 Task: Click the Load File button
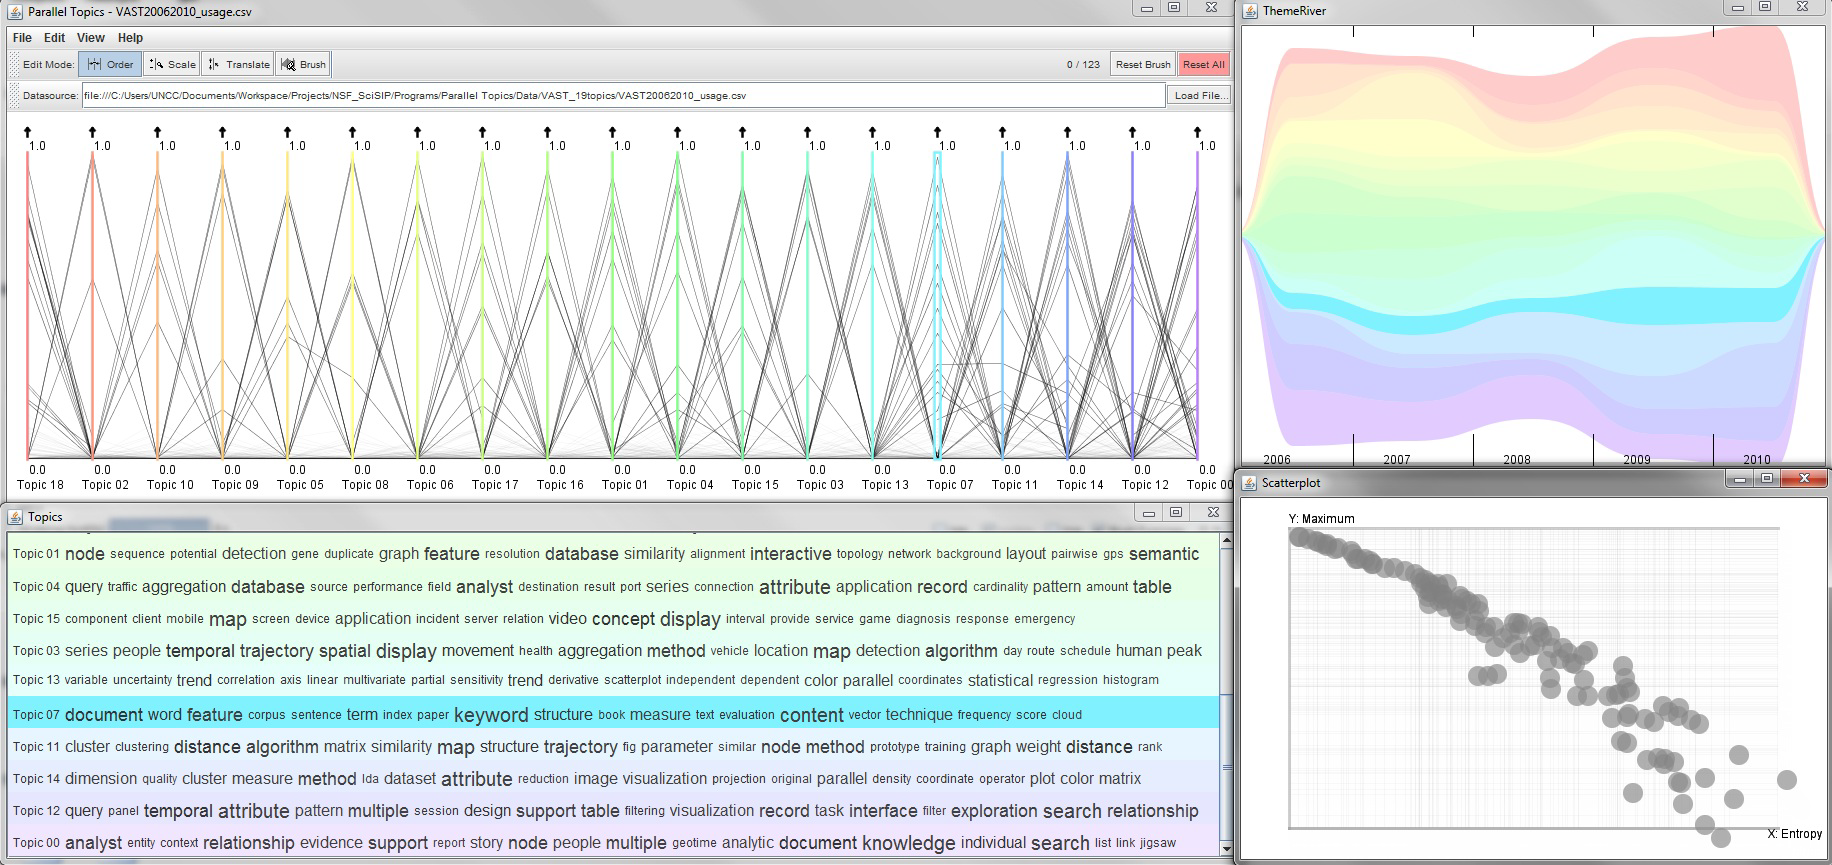tap(1197, 96)
